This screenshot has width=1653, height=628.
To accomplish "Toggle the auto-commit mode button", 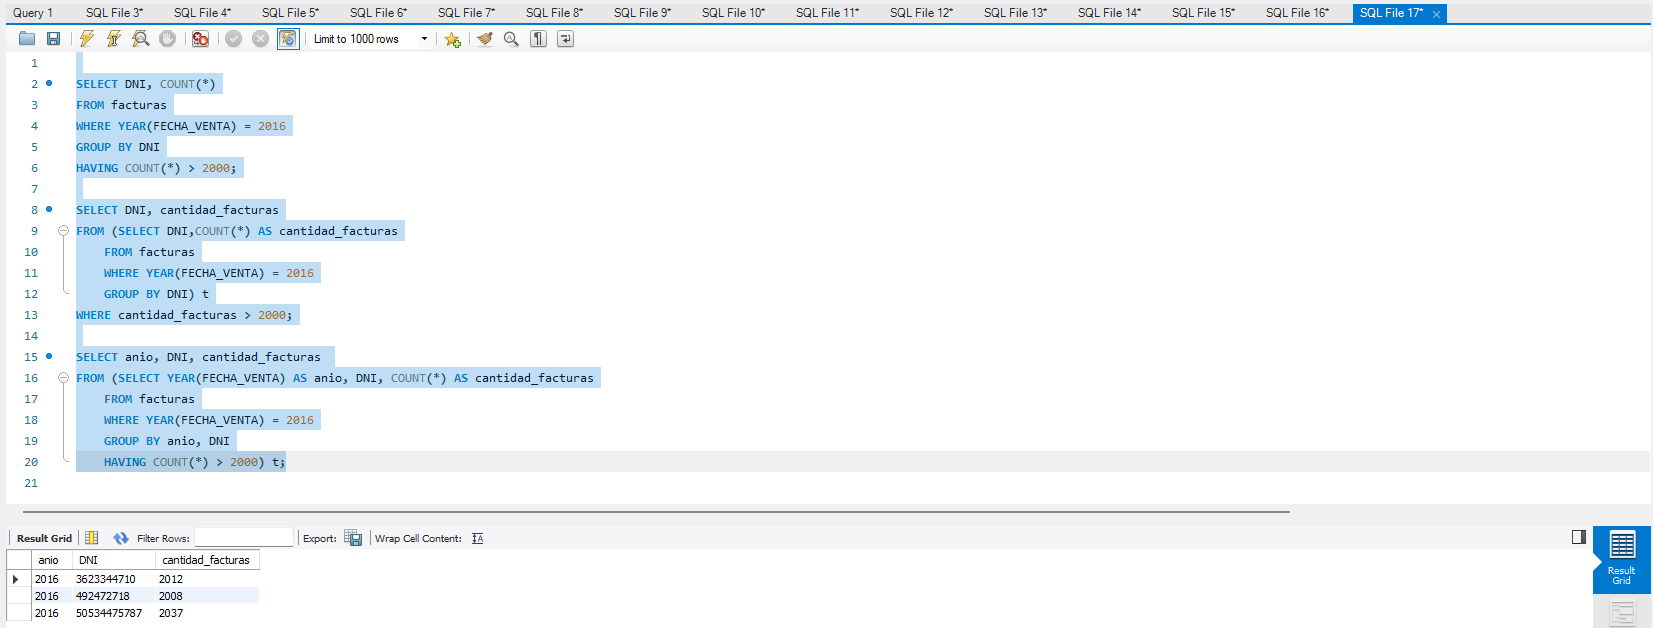I will [288, 39].
